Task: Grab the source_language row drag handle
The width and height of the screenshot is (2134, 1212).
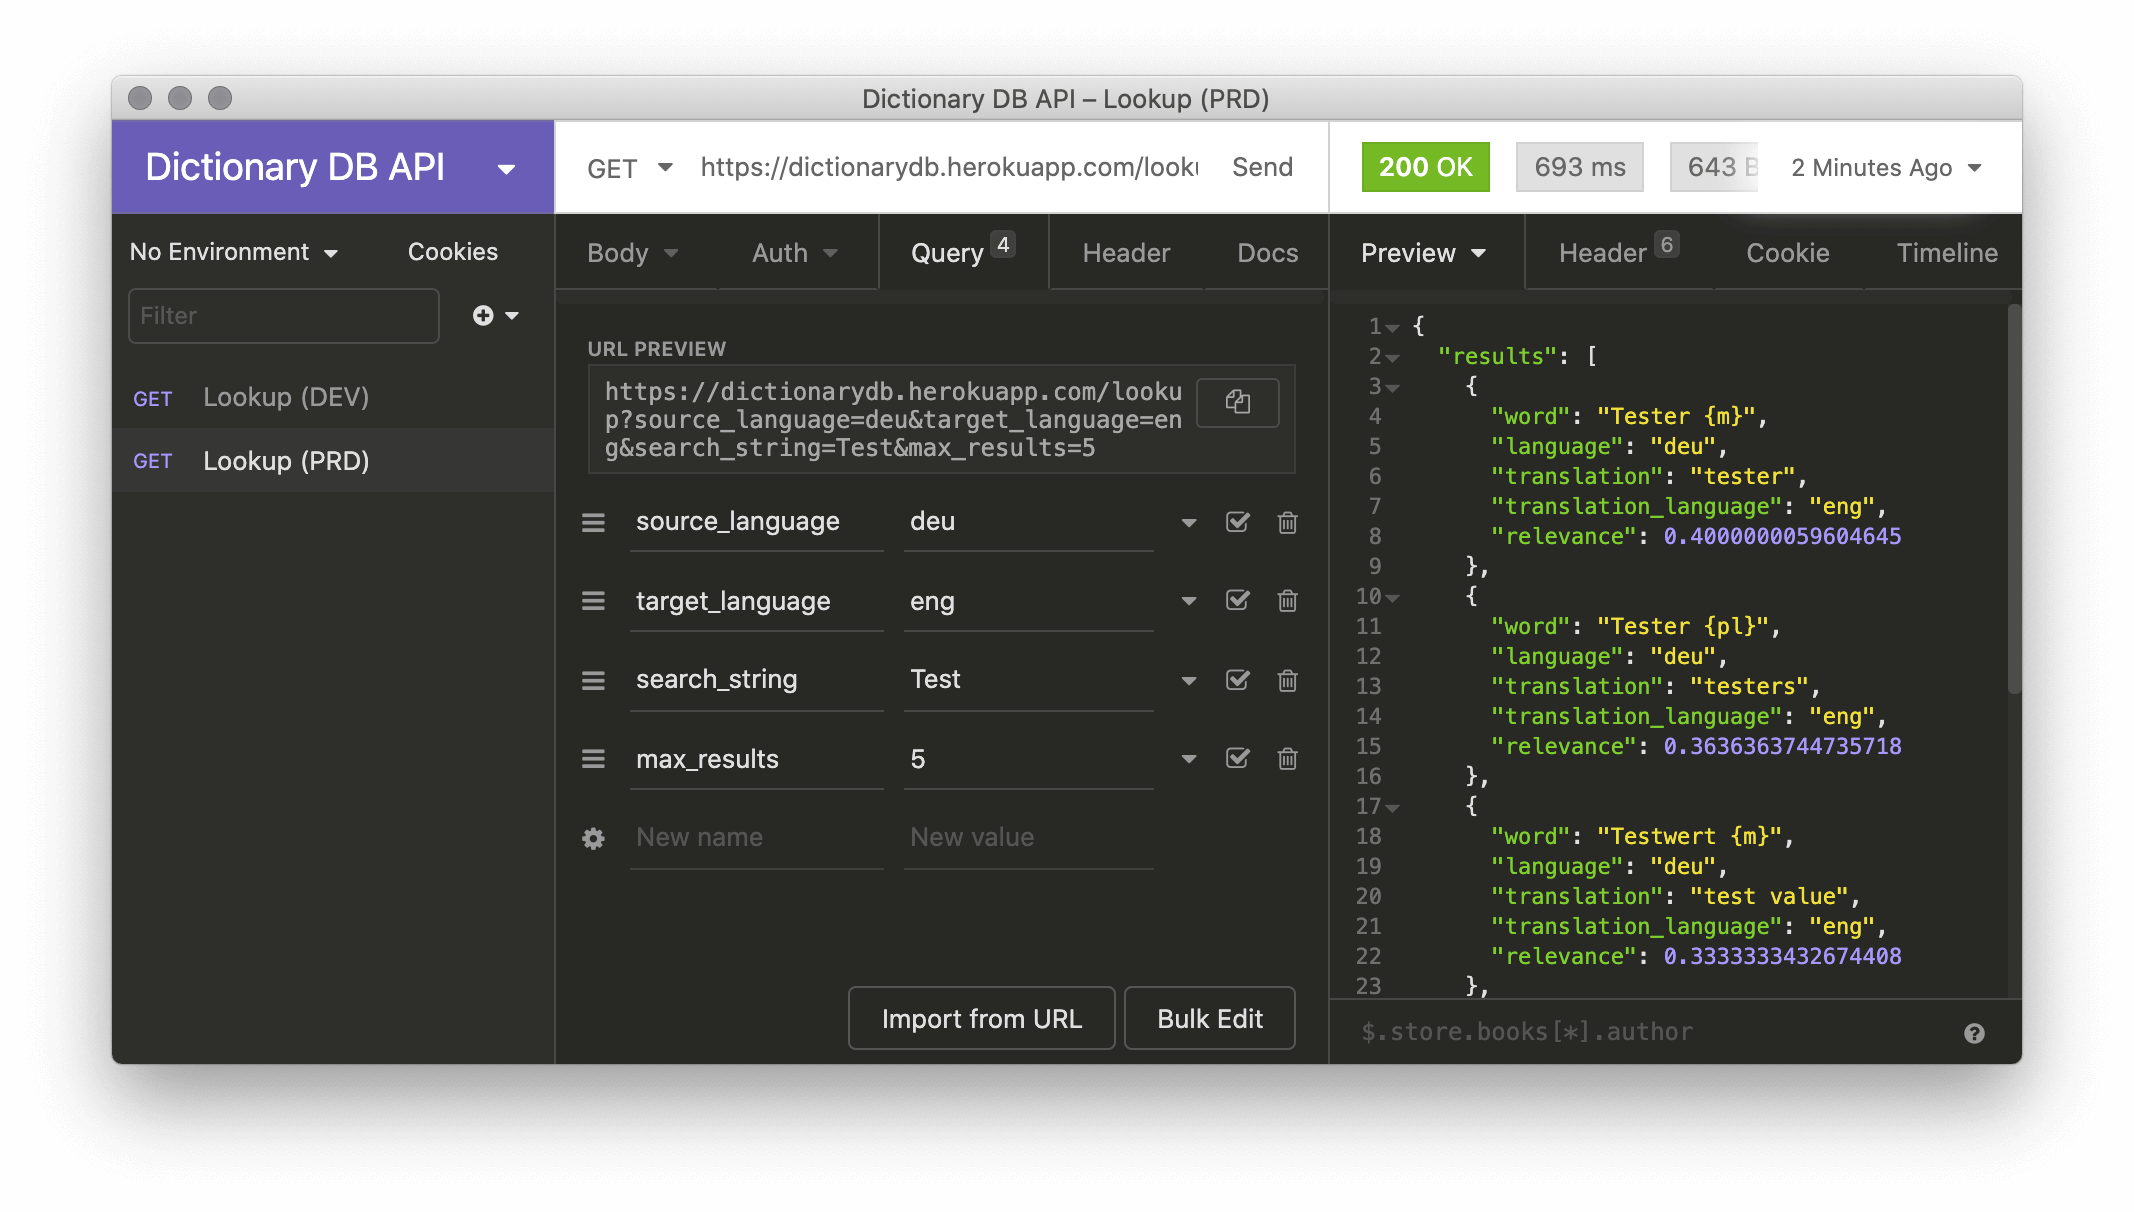Action: click(x=593, y=522)
